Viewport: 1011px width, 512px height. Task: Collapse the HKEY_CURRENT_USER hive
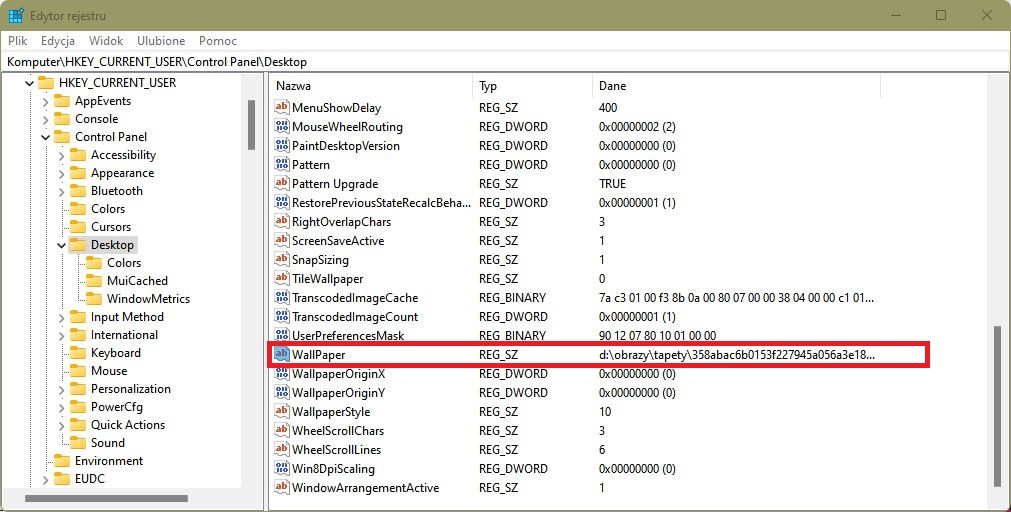29,83
